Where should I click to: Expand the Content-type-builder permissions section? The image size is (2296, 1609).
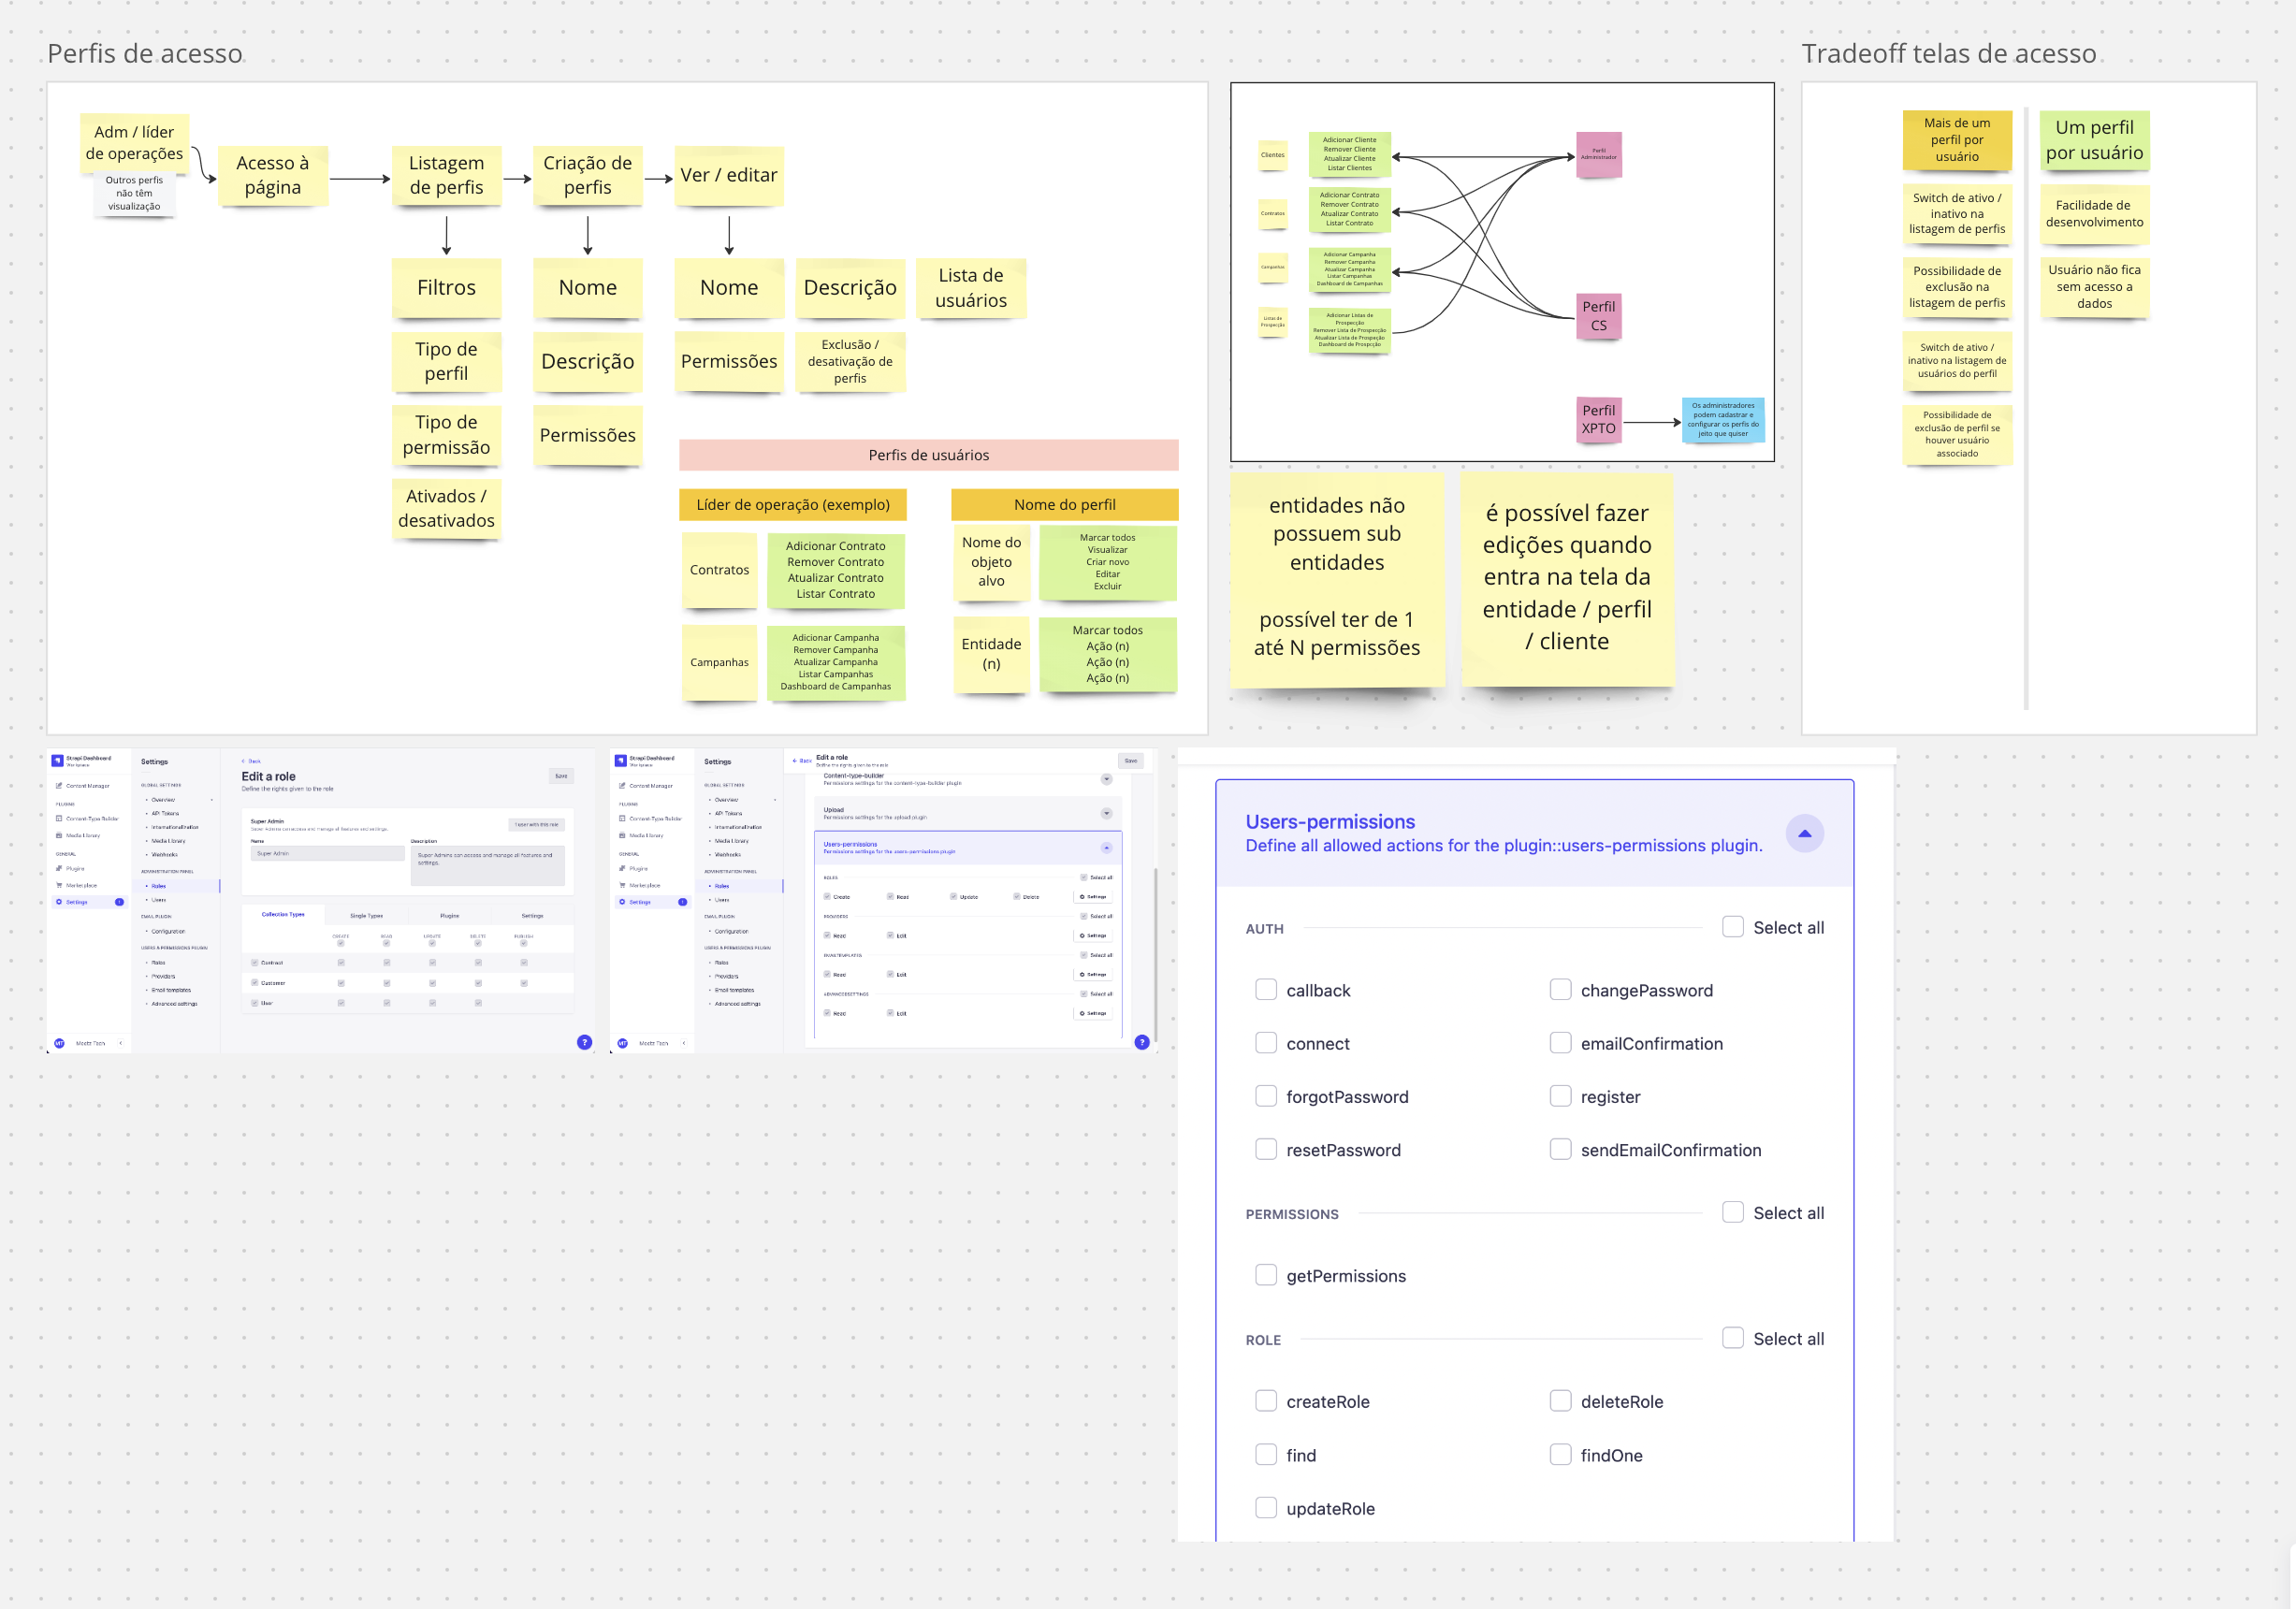[1106, 779]
